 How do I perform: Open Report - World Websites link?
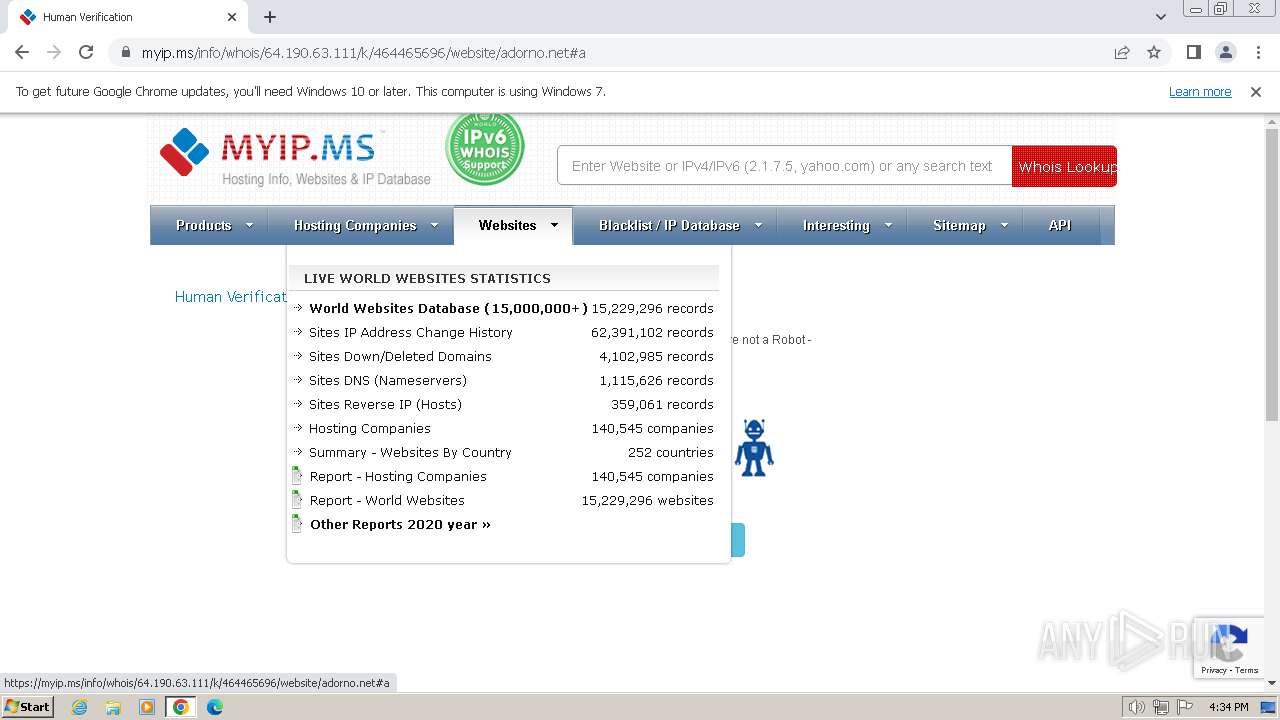click(387, 500)
